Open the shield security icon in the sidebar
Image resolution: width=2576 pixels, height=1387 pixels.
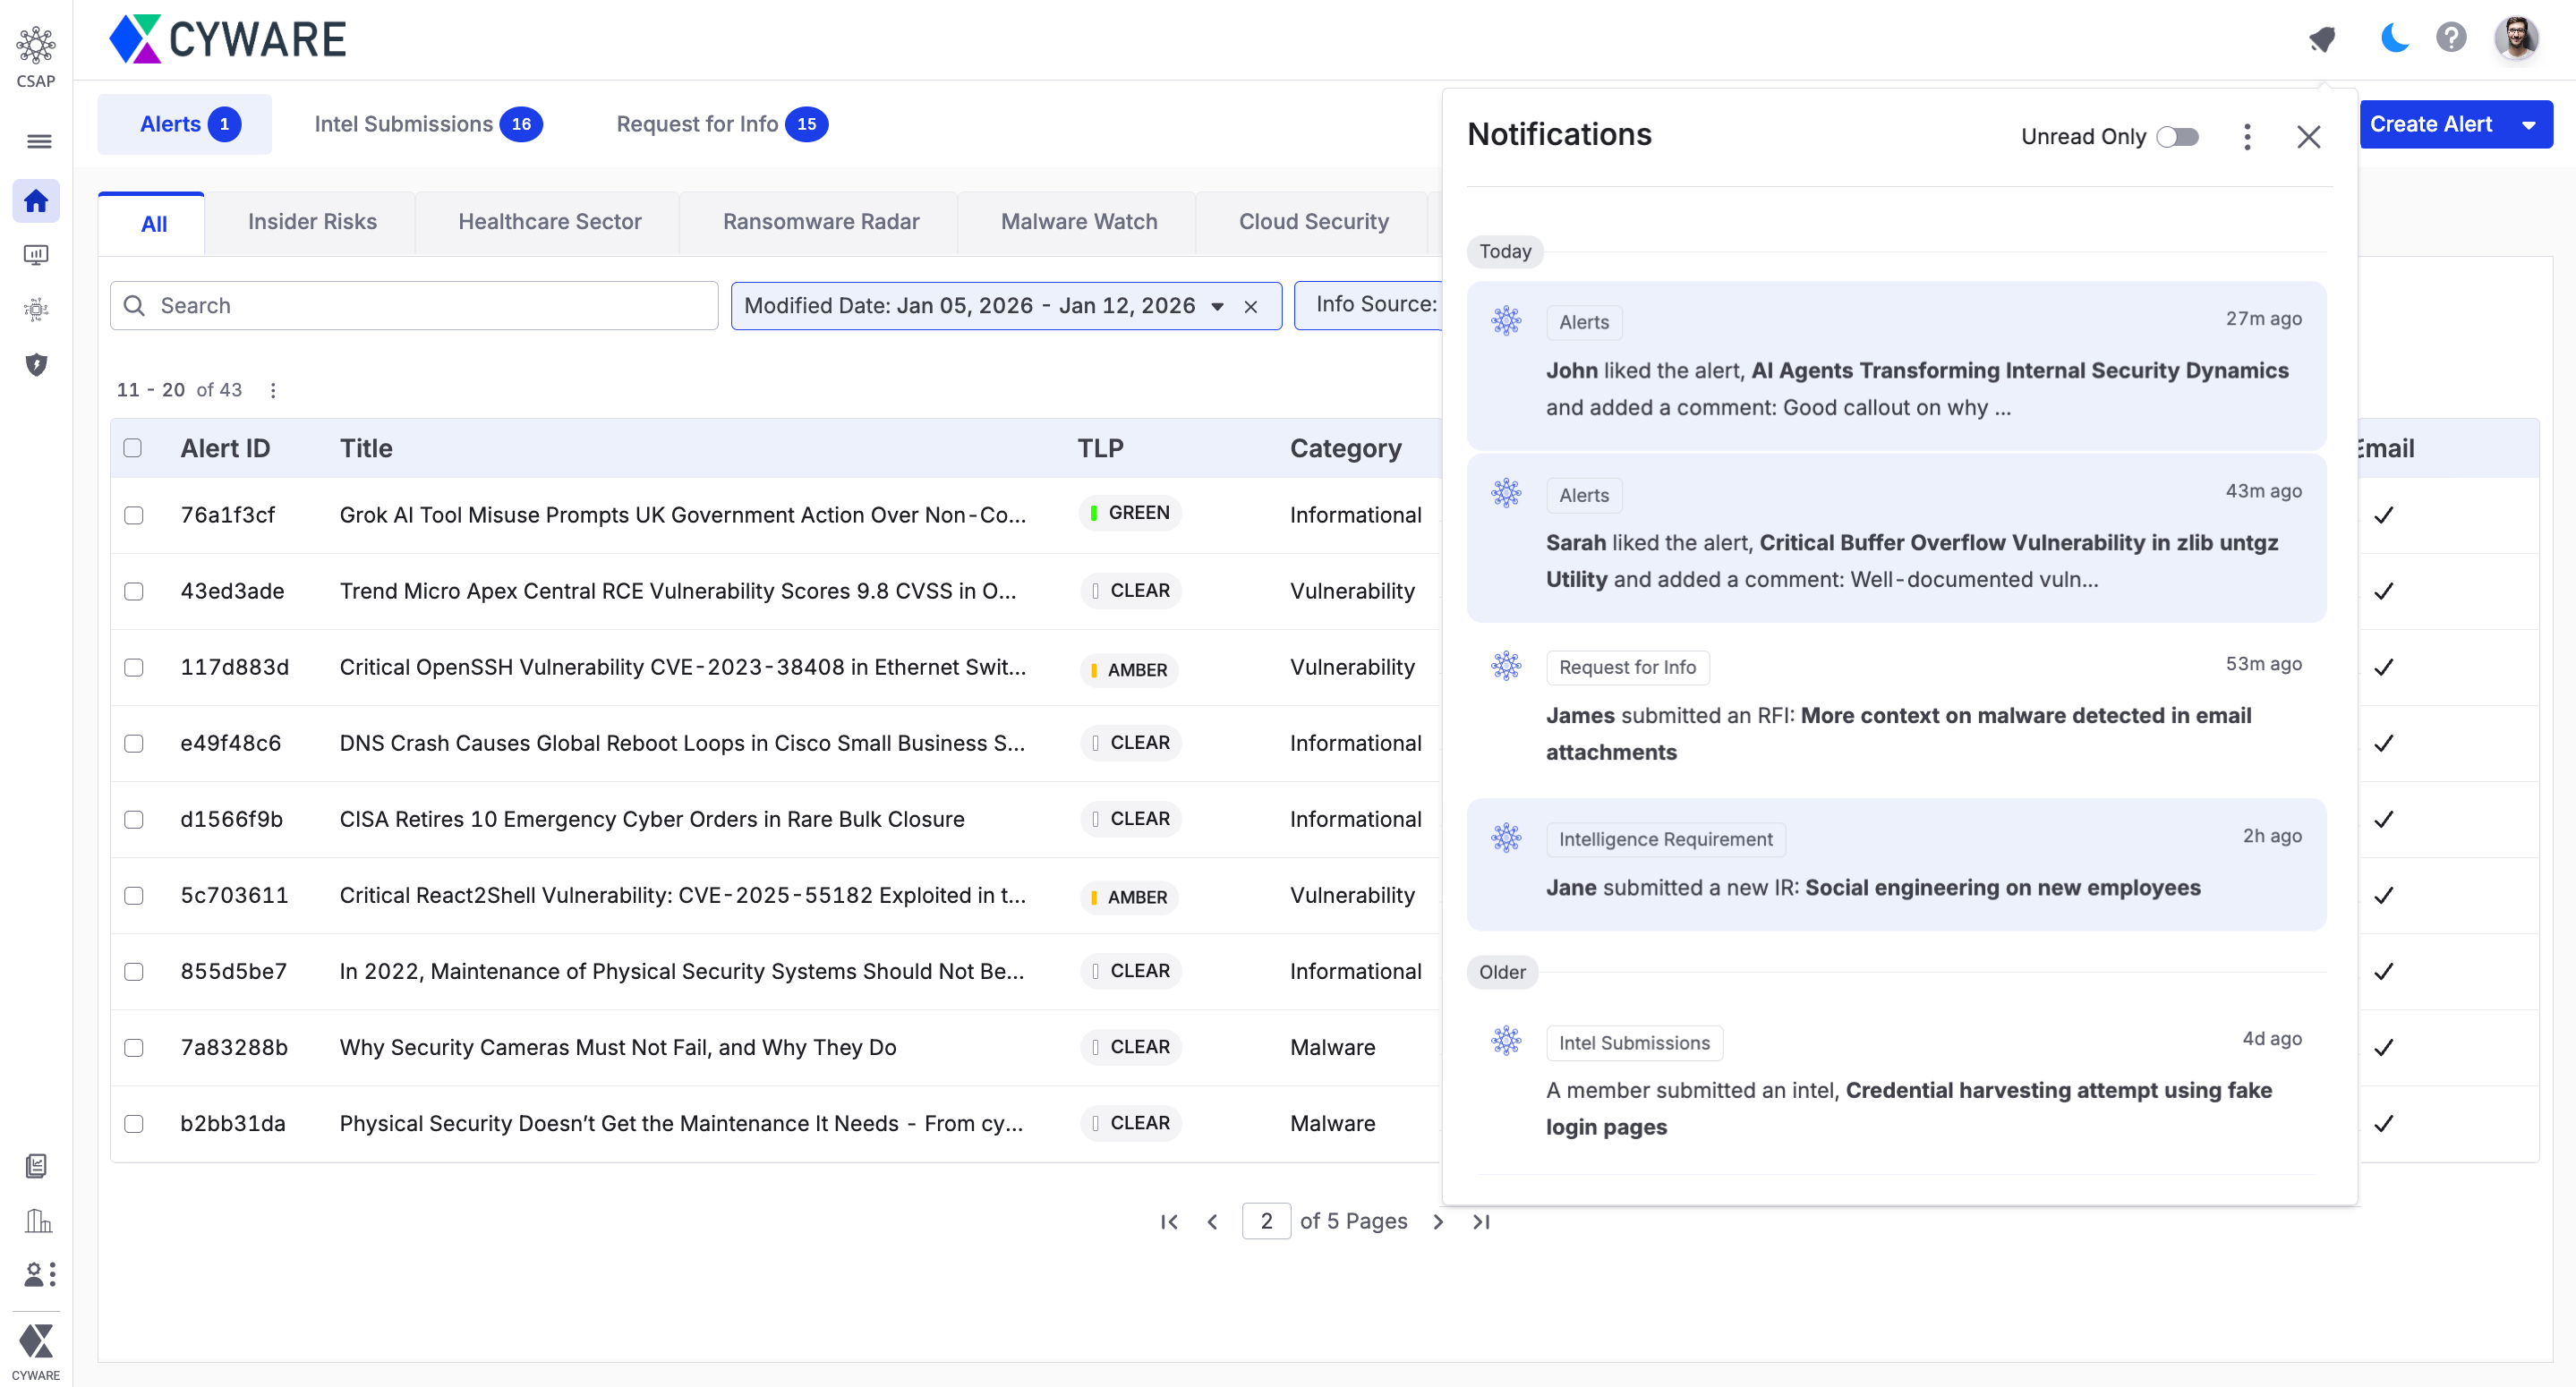(x=36, y=365)
